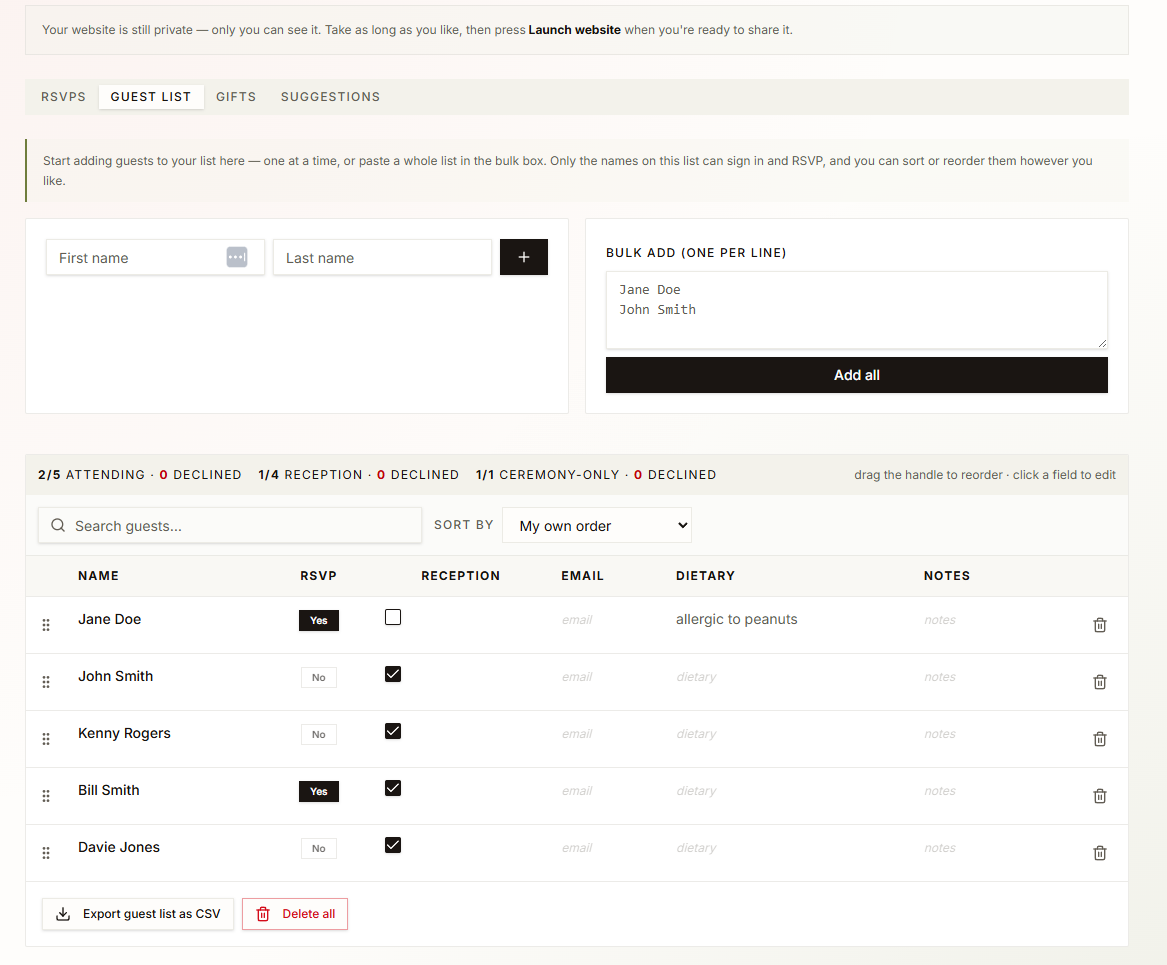Click Kenny Rogers row drag handle
Viewport: 1167px width, 965px height.
tap(46, 739)
